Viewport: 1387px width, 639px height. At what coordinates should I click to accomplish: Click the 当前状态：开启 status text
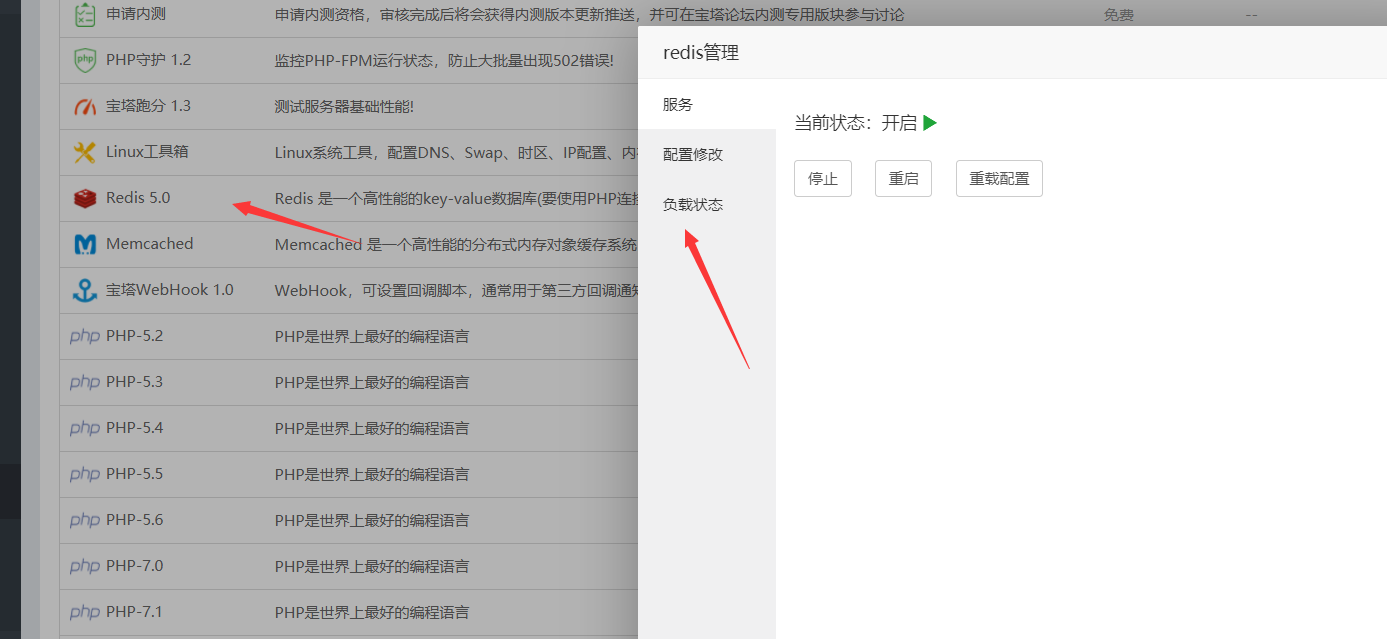(x=855, y=123)
